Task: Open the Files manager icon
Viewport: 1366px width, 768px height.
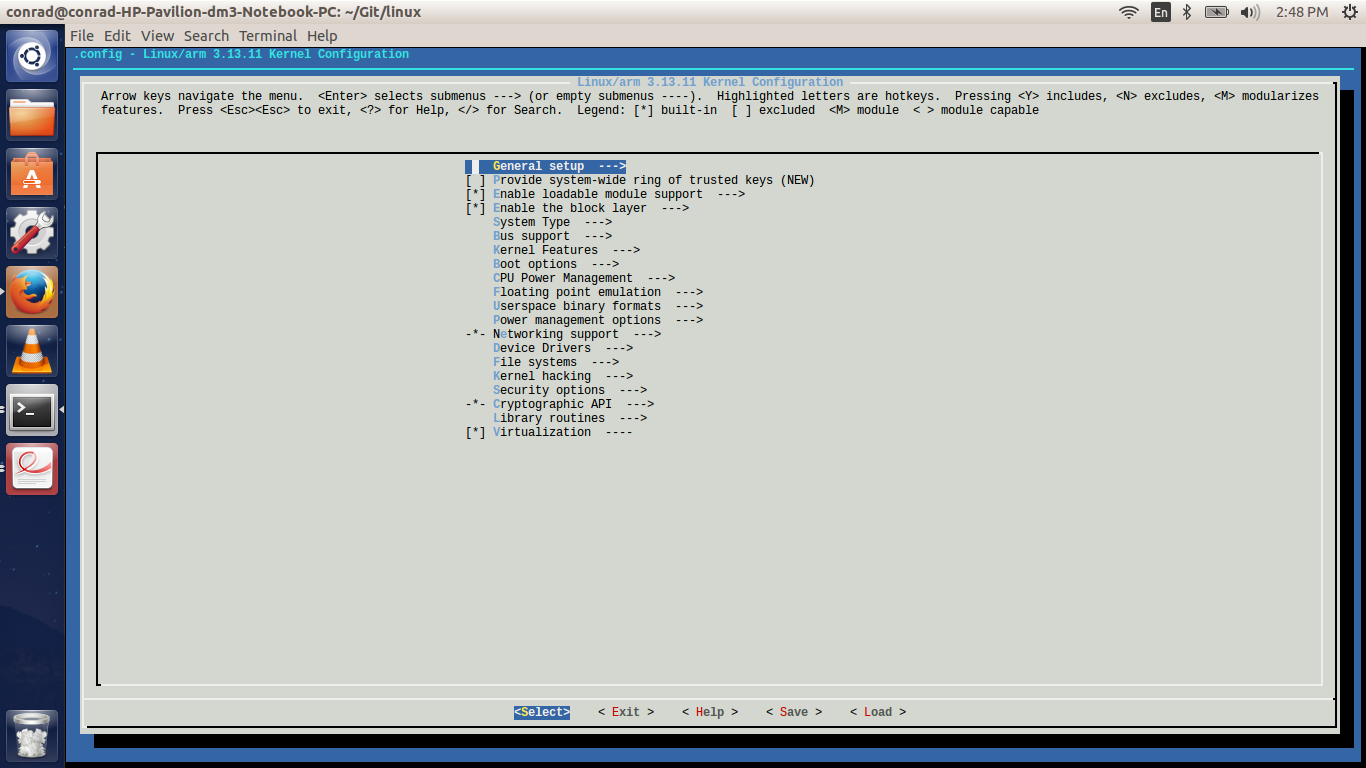Action: coord(32,115)
